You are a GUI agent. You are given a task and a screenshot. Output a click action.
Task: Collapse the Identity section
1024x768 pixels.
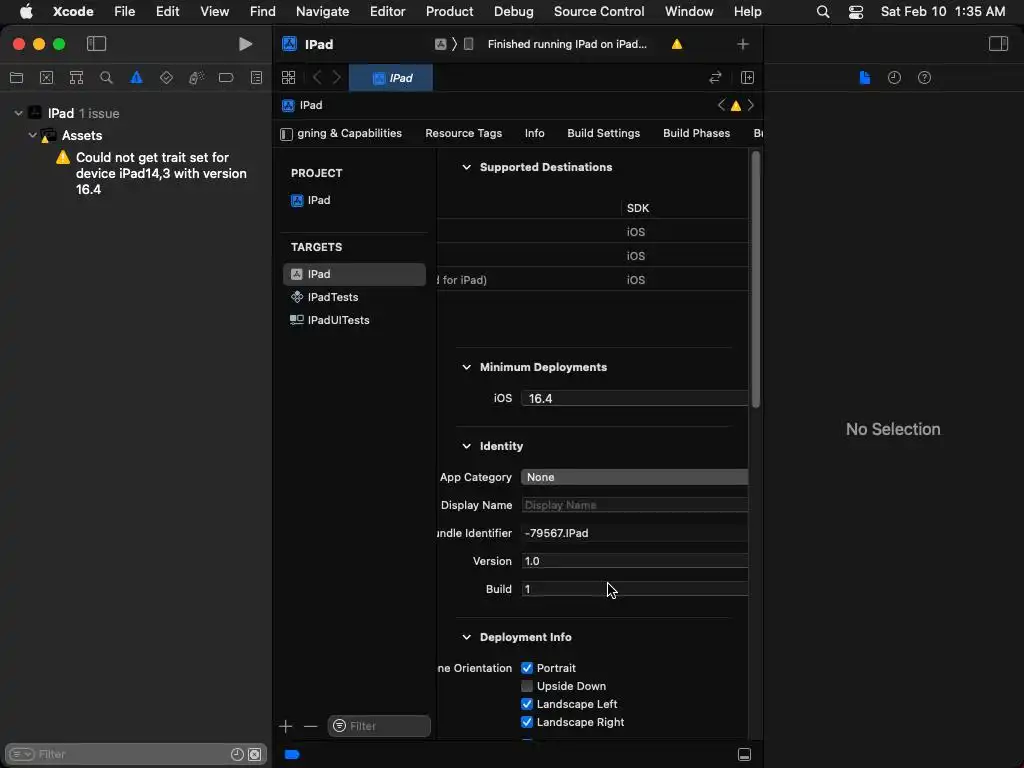466,446
